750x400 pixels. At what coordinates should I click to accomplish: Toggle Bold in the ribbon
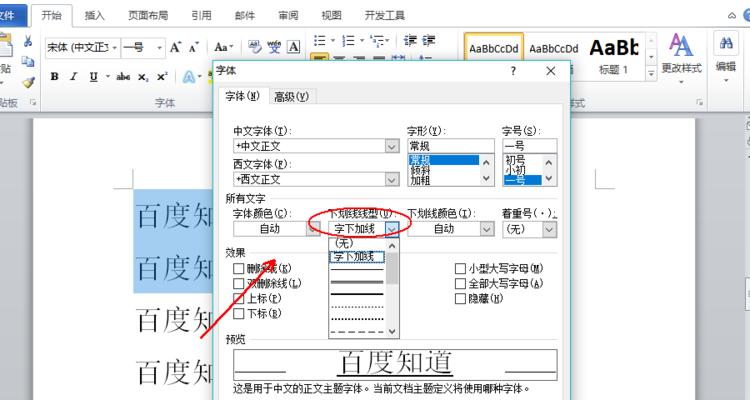coord(55,77)
